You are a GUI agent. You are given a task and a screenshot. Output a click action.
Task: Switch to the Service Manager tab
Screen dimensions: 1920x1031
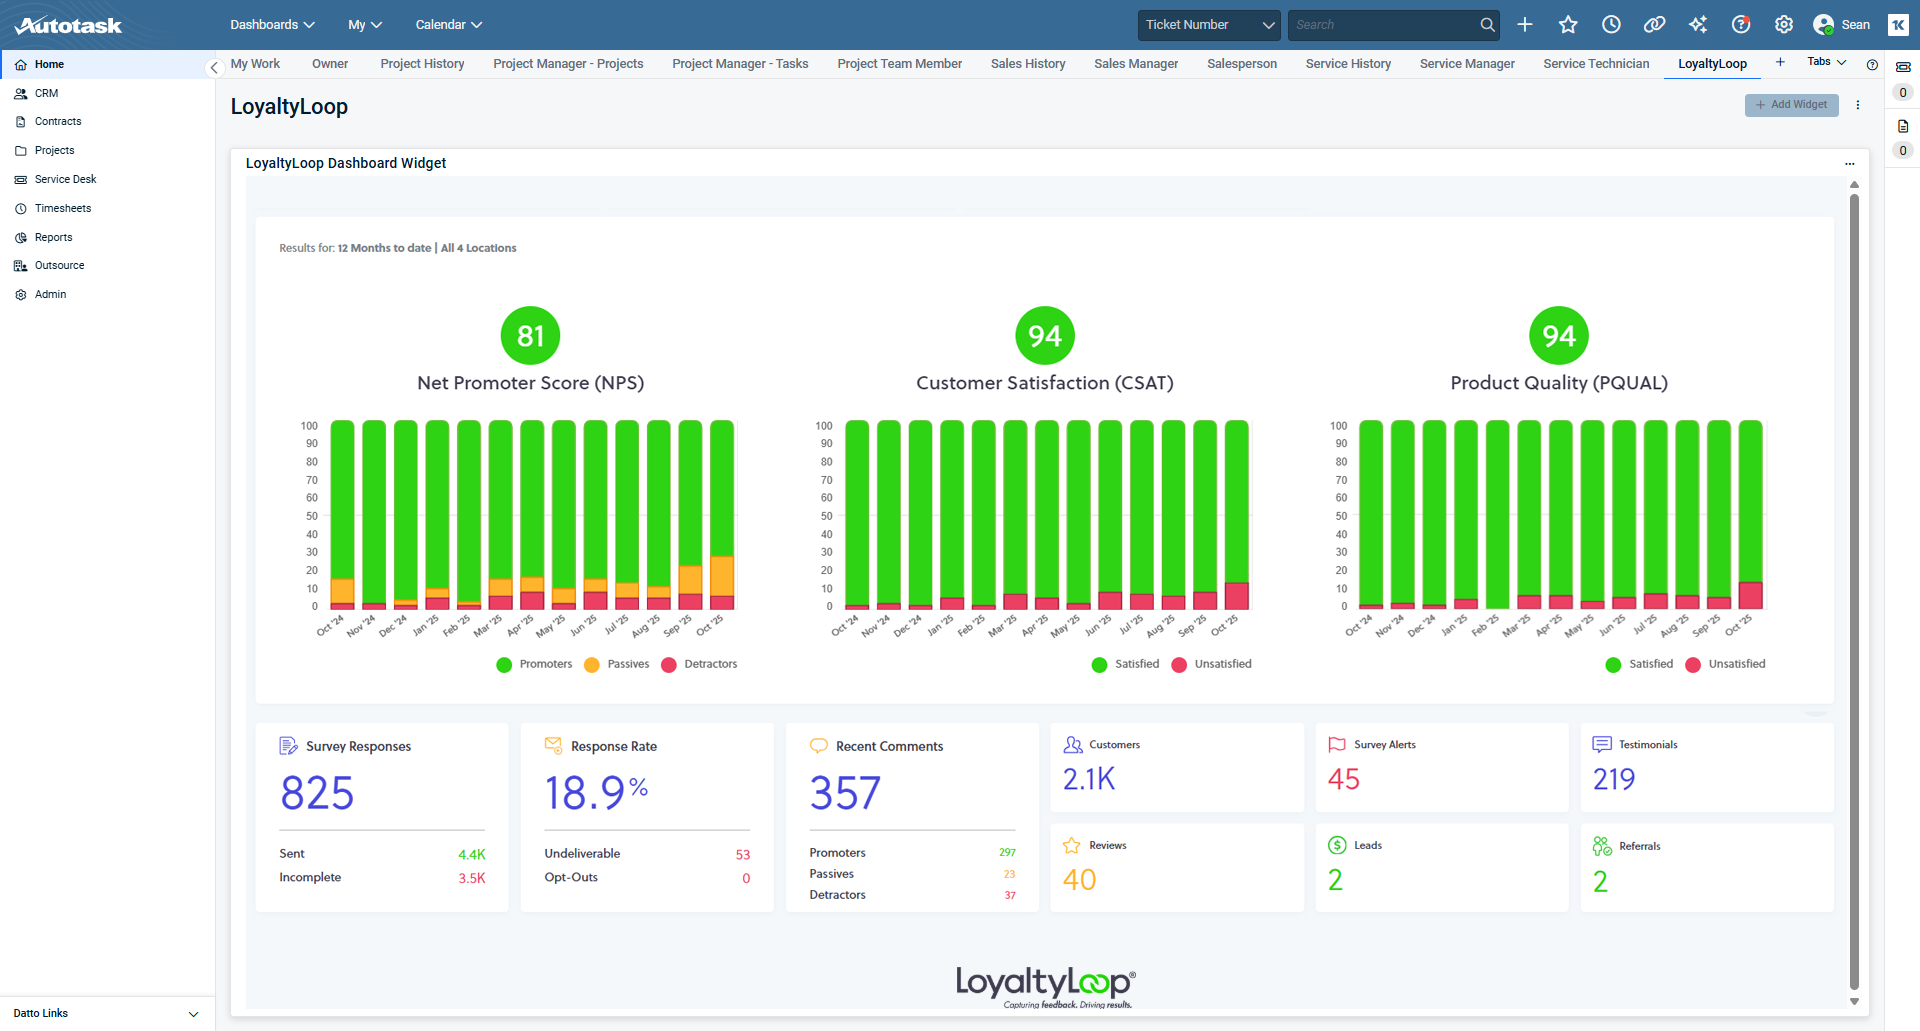click(1466, 64)
